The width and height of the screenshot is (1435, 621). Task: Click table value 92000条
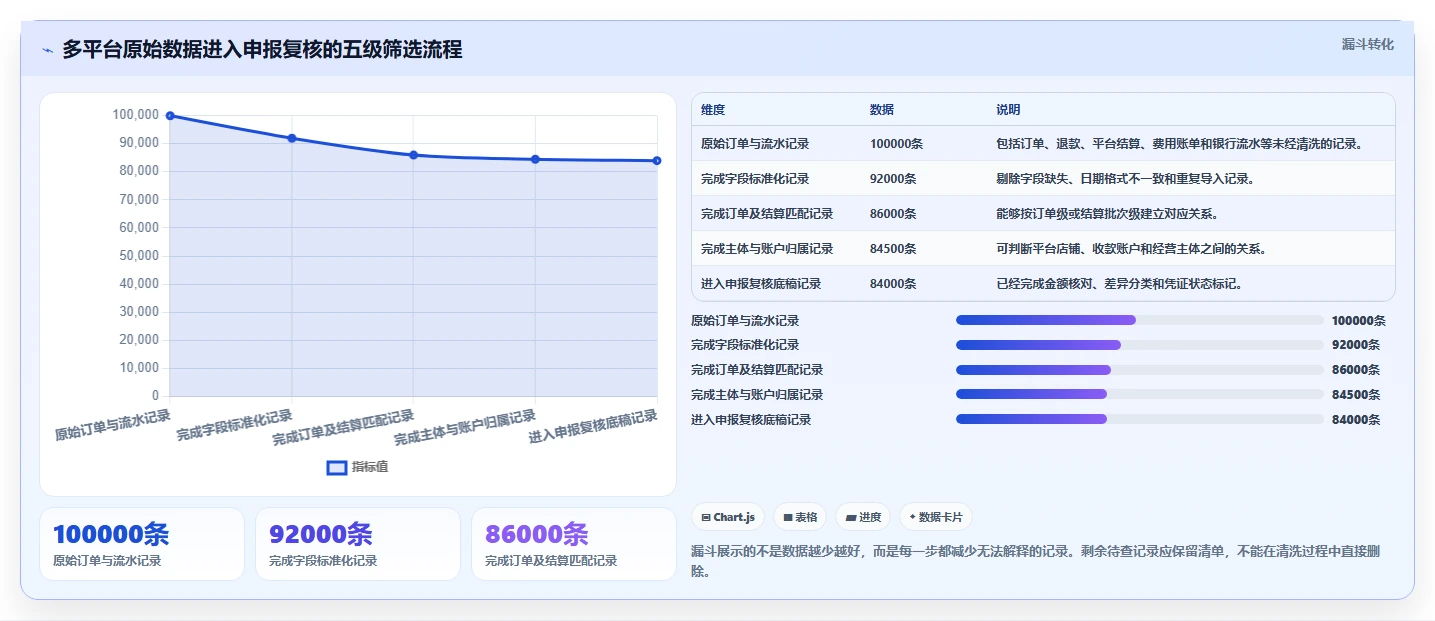click(893, 179)
